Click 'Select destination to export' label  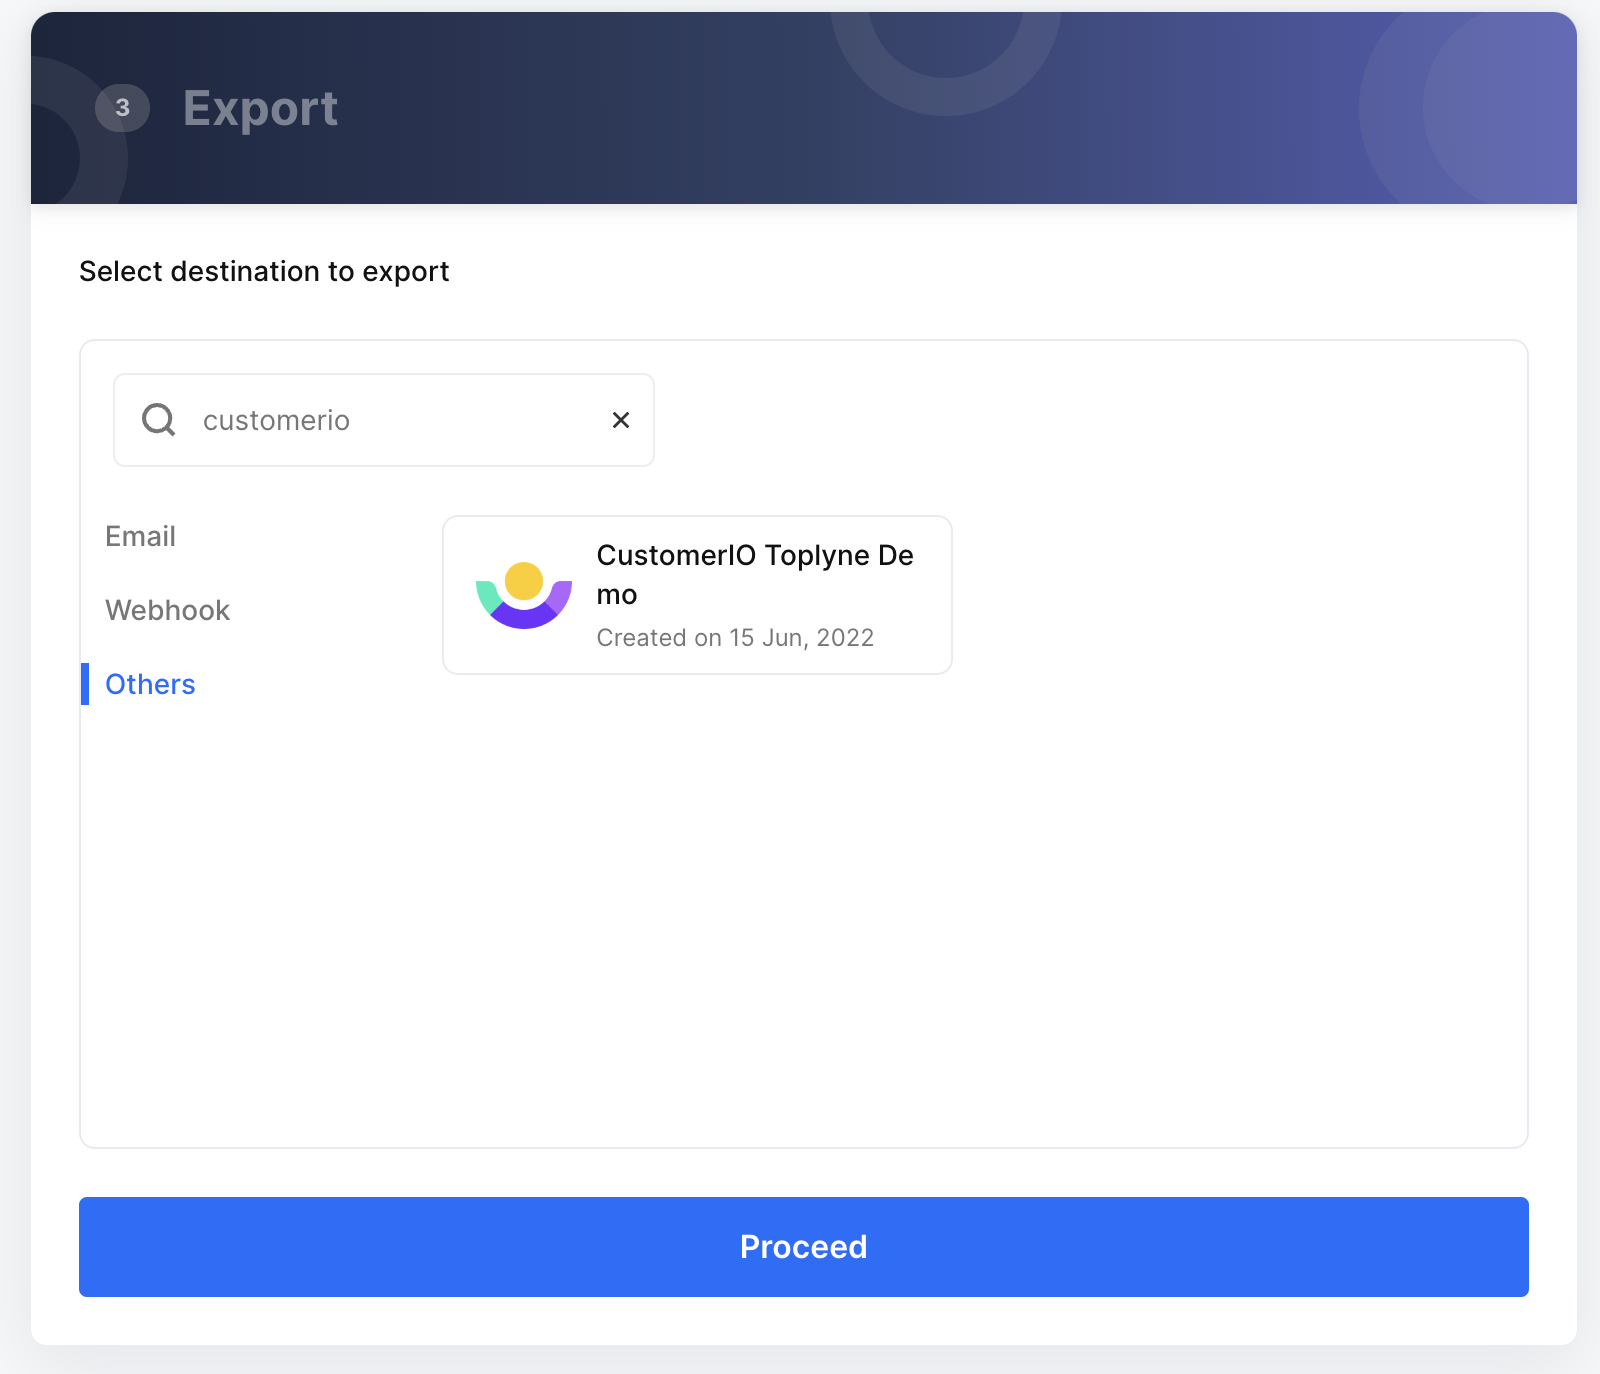tap(264, 272)
